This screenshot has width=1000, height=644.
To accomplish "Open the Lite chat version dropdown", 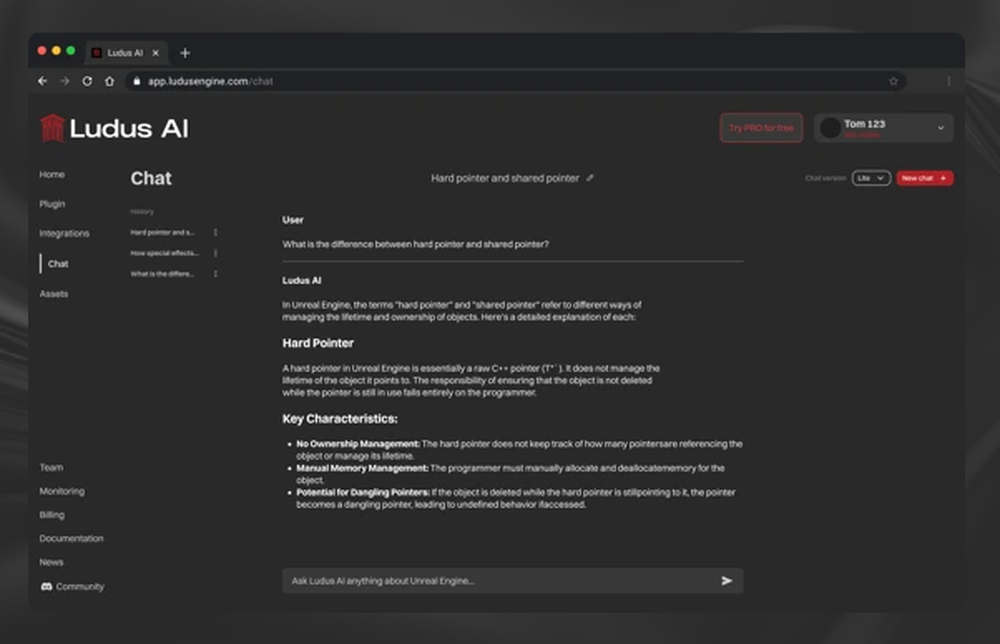I will click(871, 178).
